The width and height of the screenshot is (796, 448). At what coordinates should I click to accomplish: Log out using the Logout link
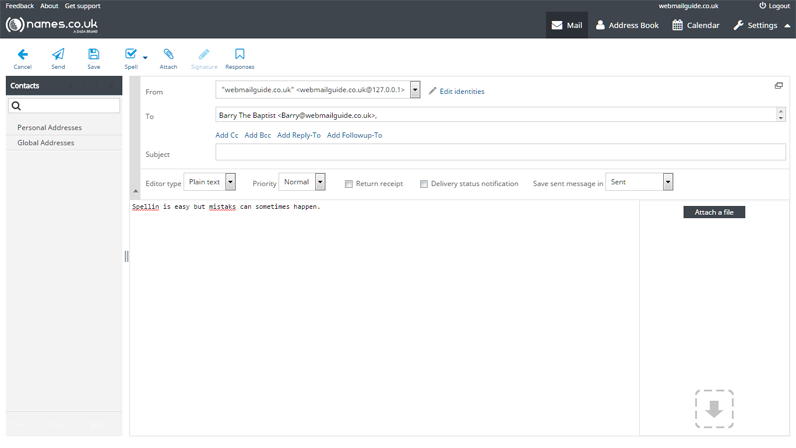[x=774, y=6]
